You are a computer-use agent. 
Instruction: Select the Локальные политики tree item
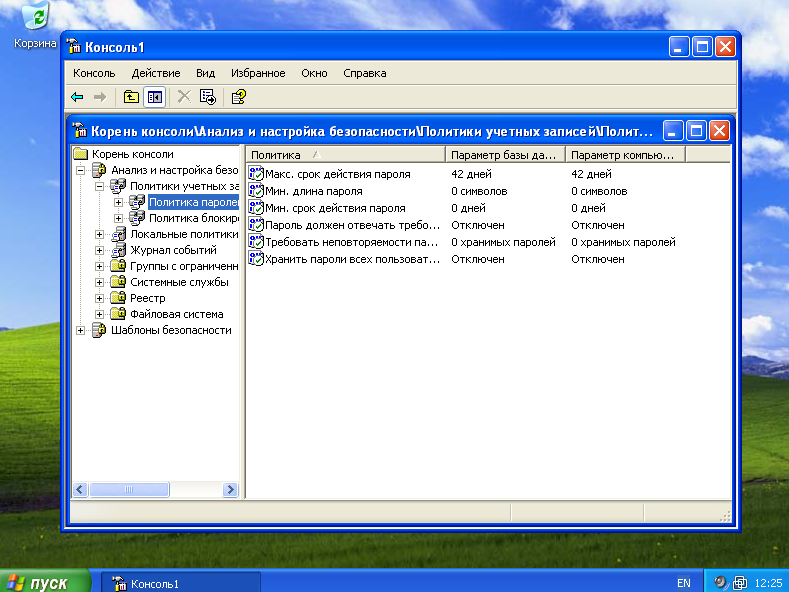(x=184, y=234)
